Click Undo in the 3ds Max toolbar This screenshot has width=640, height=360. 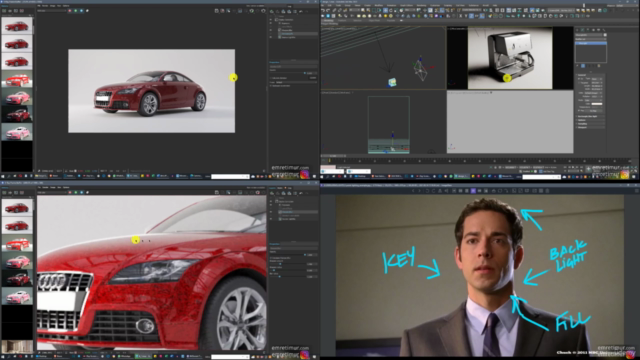tap(323, 11)
